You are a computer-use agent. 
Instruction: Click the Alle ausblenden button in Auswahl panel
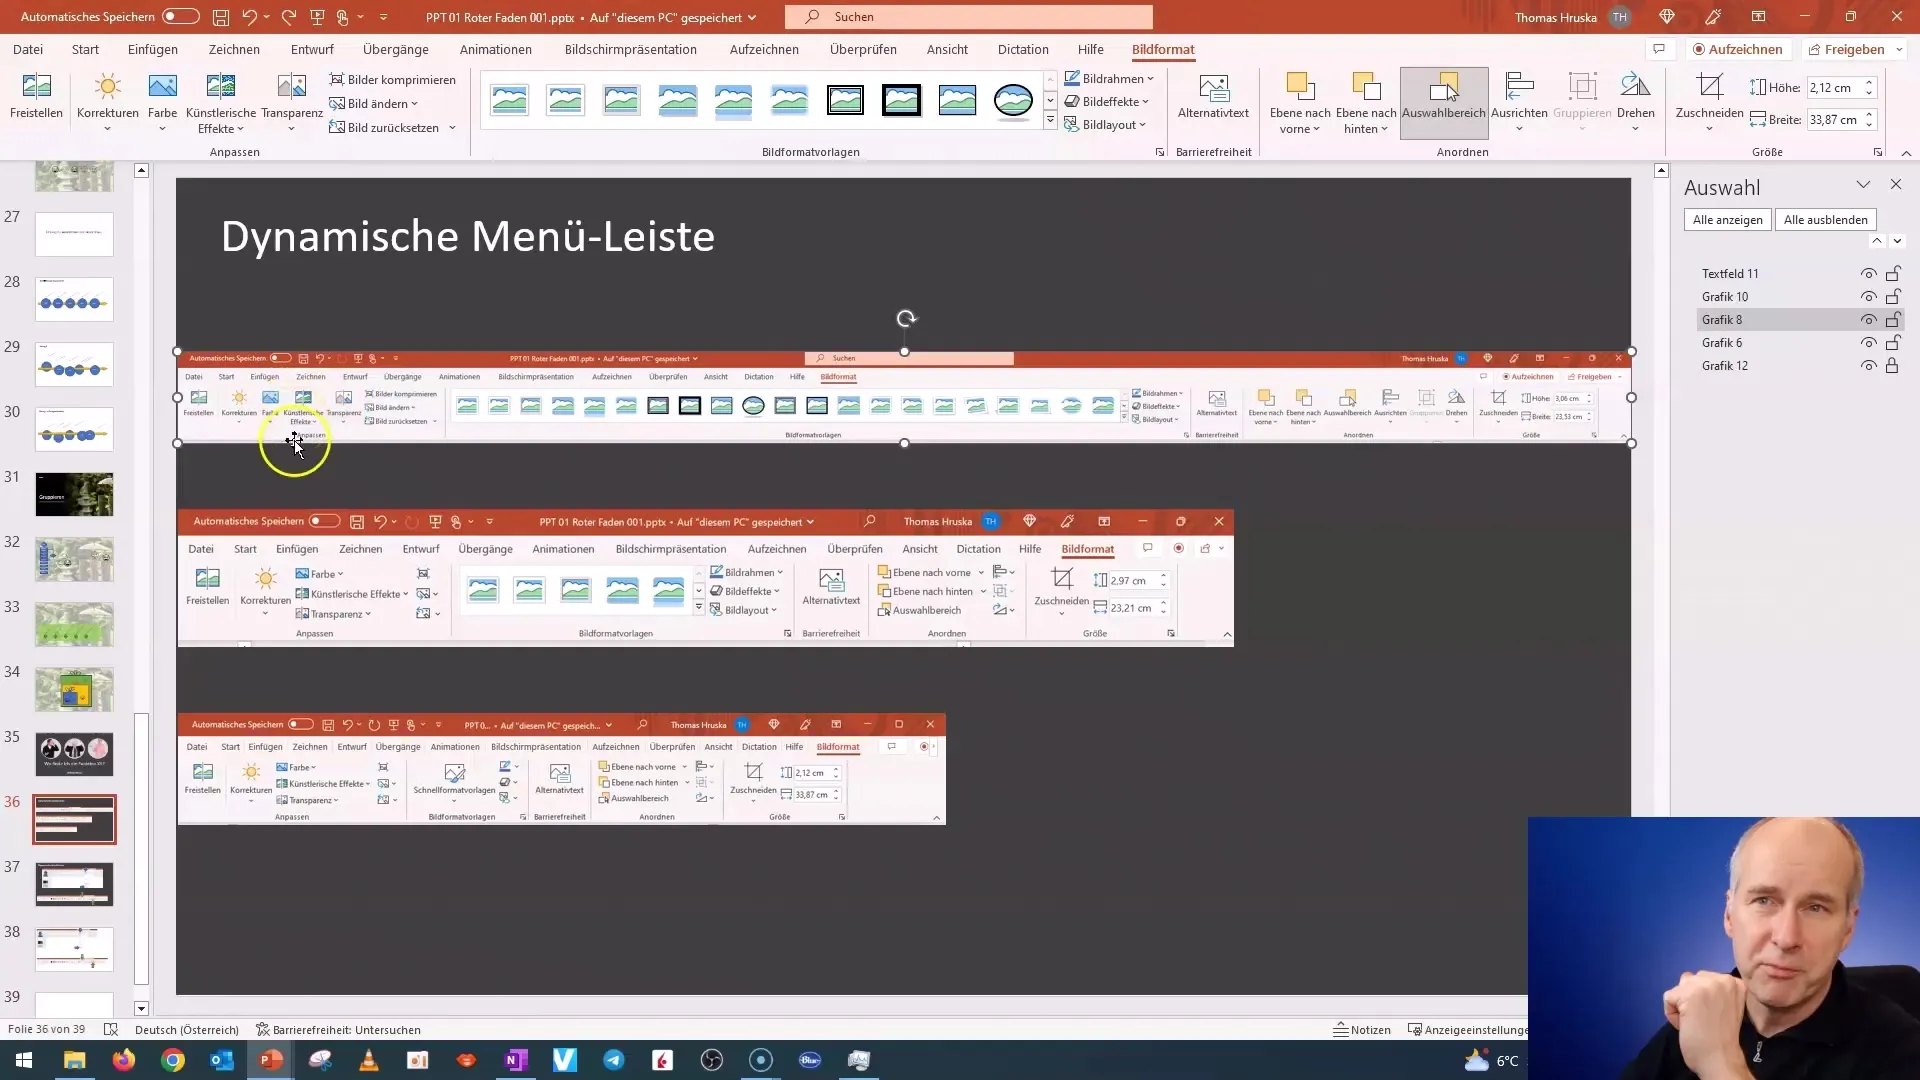(1826, 219)
